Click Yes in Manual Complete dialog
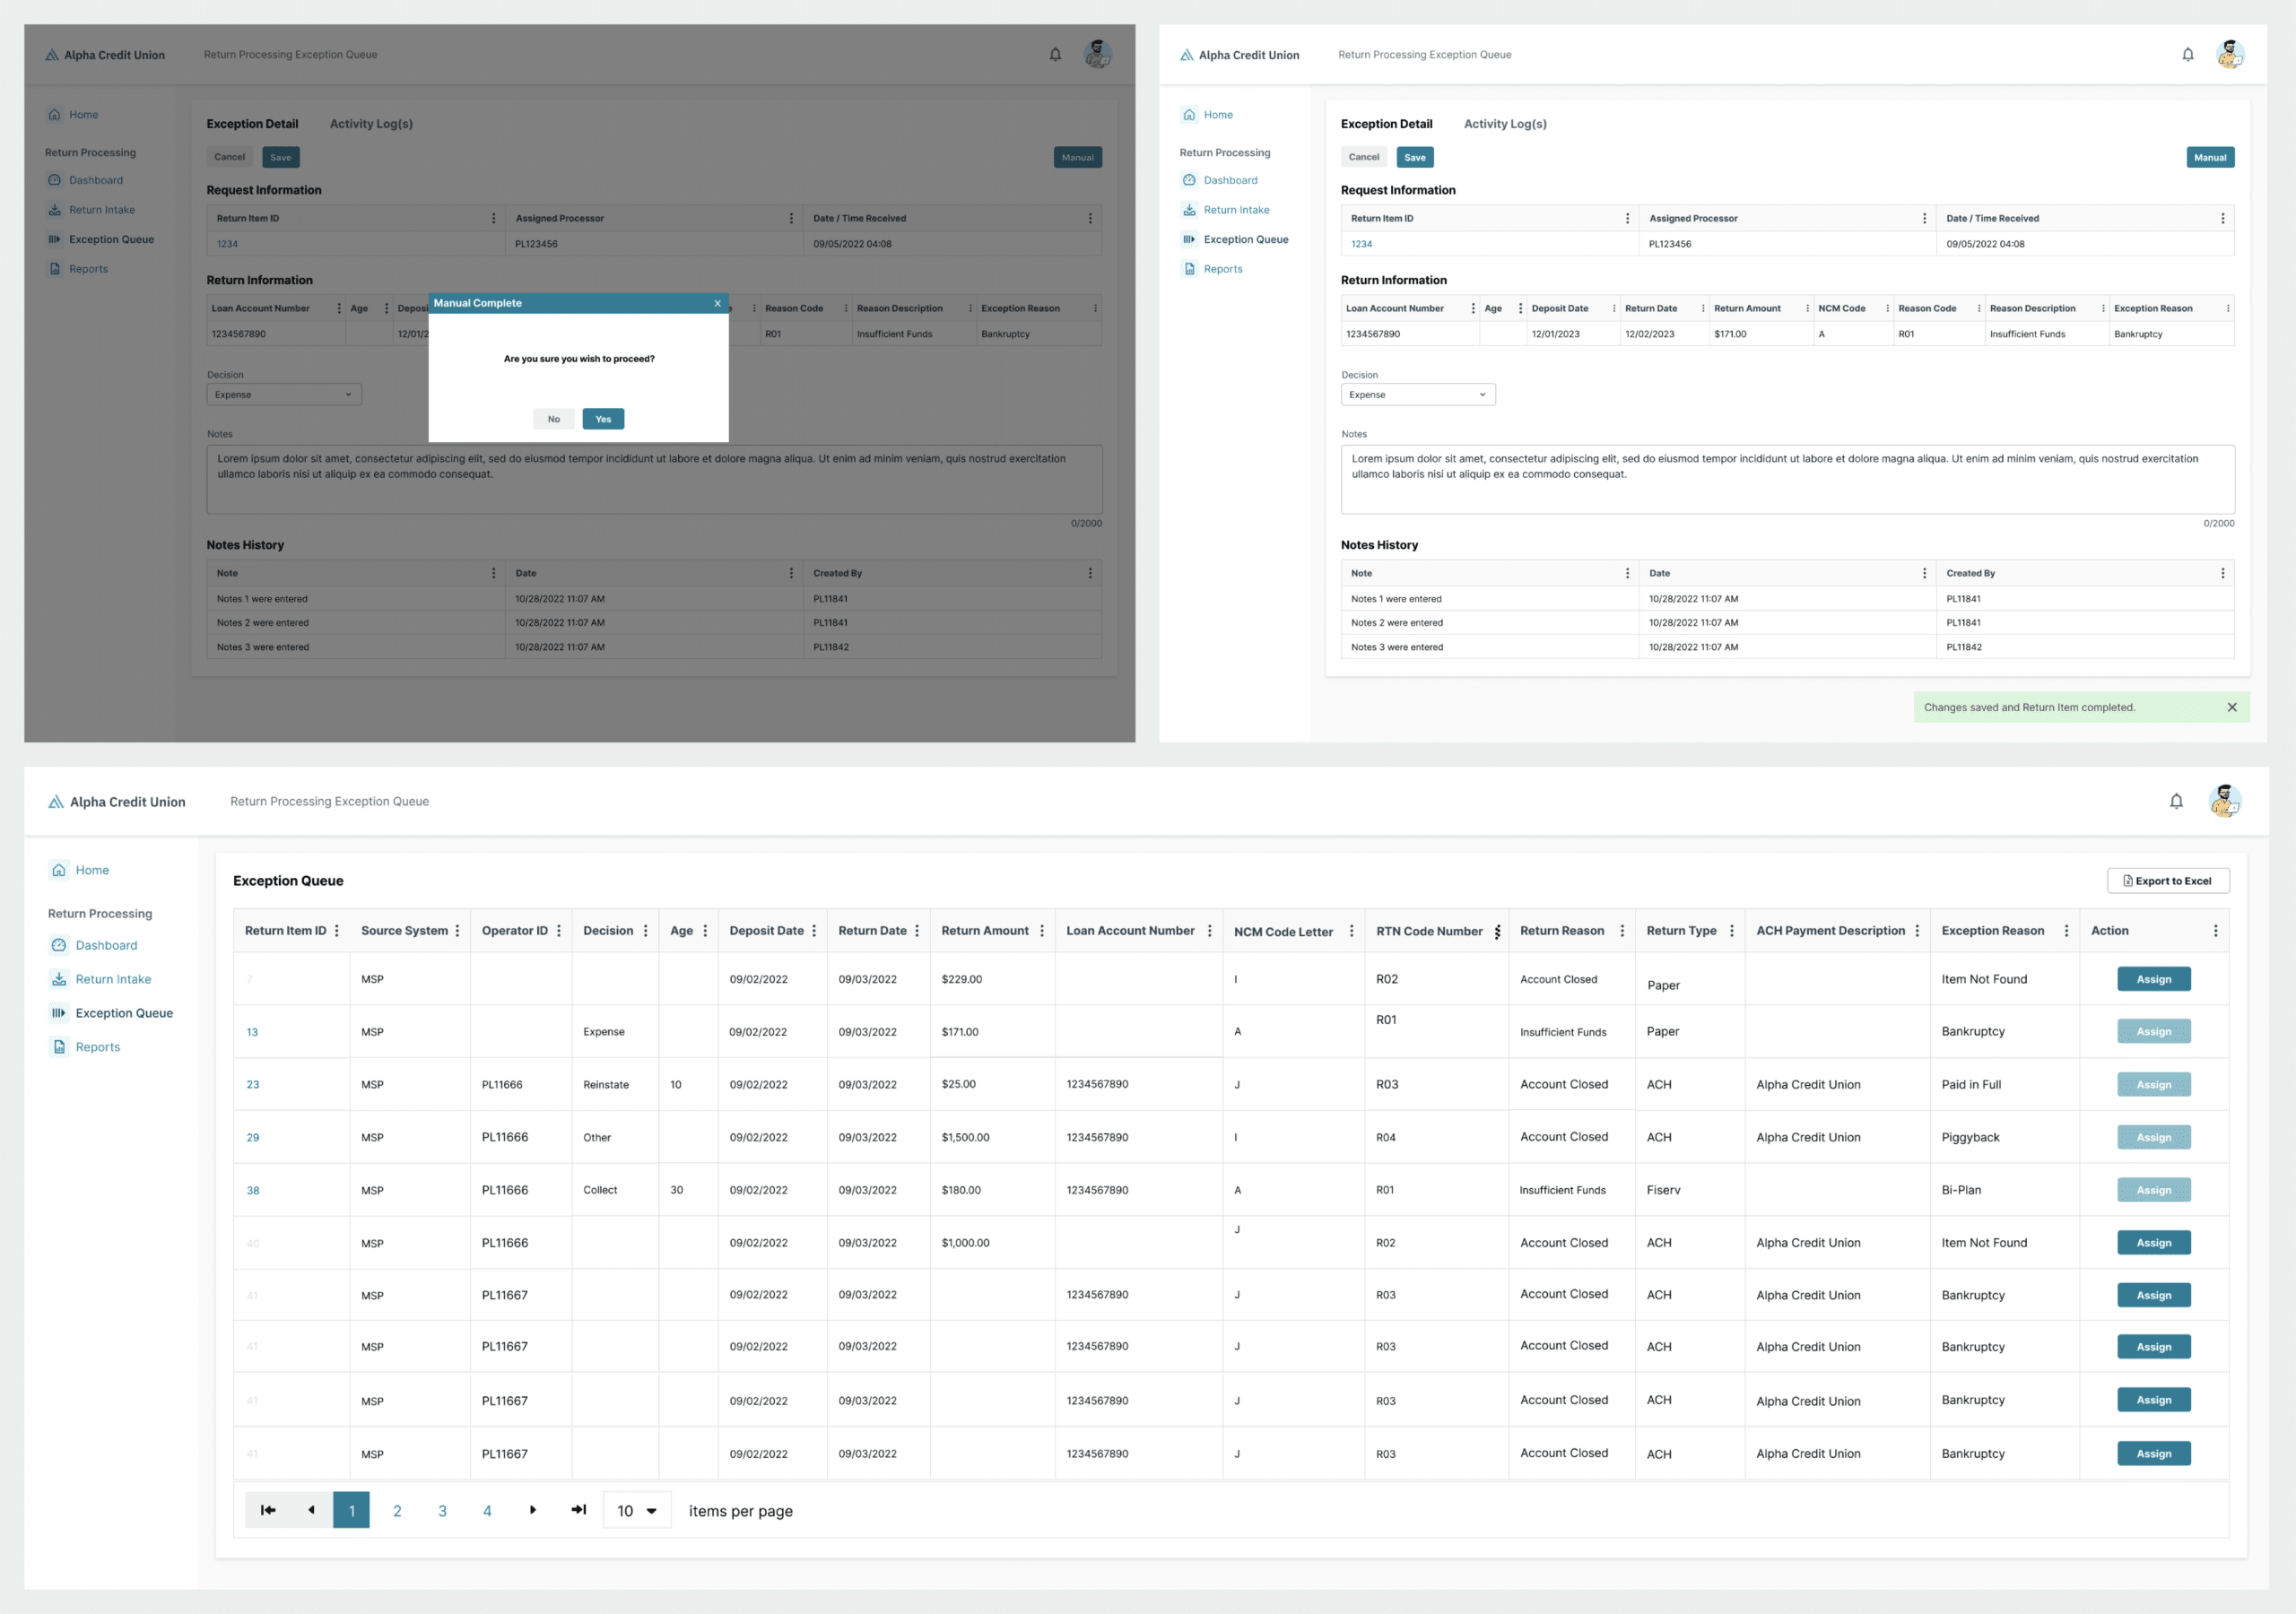 [603, 419]
